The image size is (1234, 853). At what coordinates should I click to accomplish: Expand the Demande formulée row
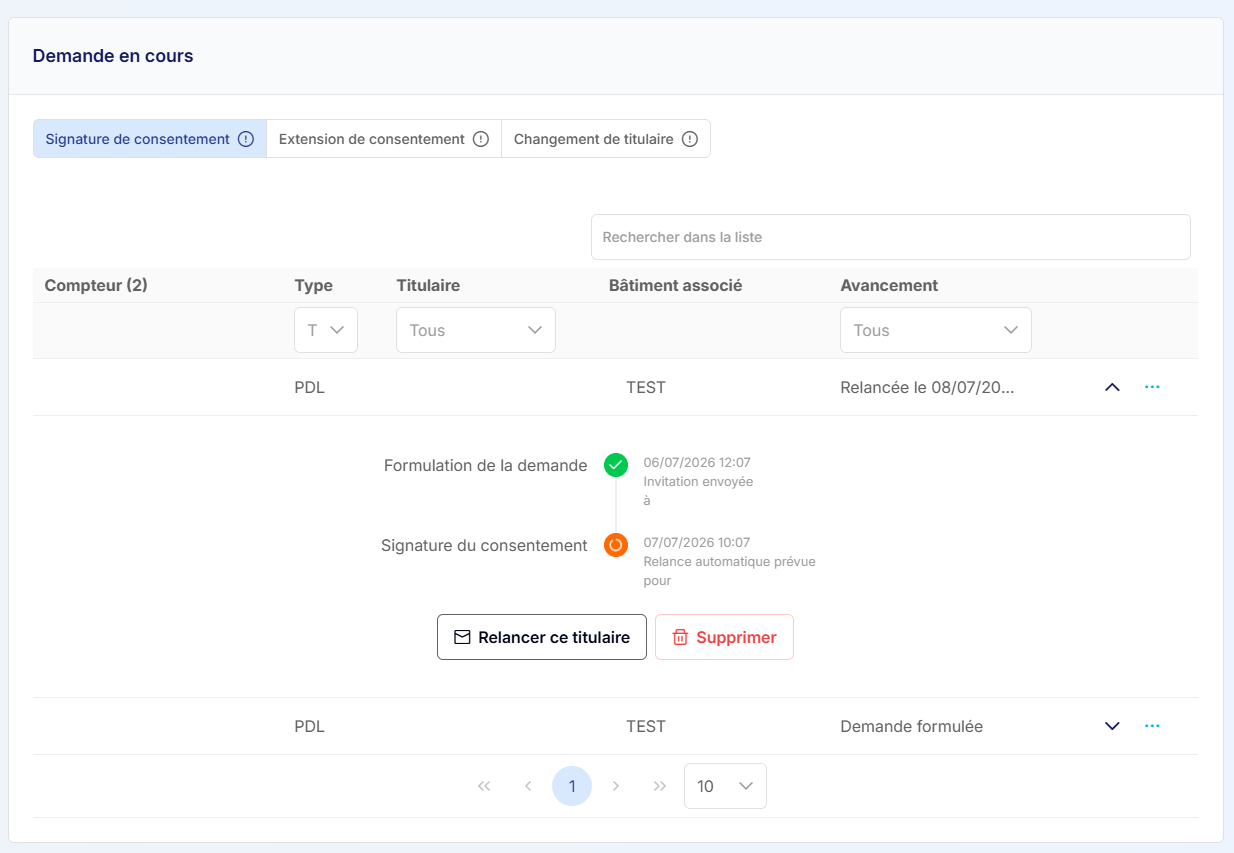(1112, 726)
